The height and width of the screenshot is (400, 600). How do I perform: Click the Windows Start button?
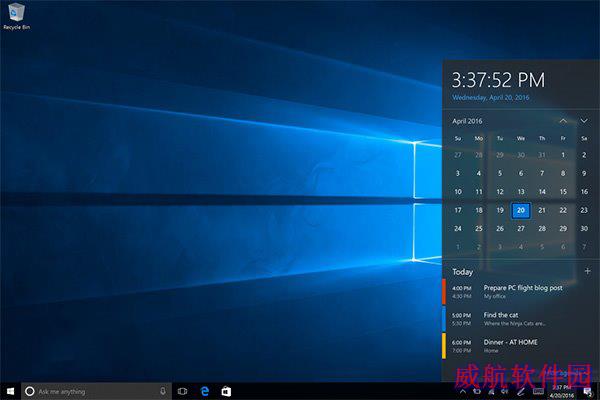point(10,391)
